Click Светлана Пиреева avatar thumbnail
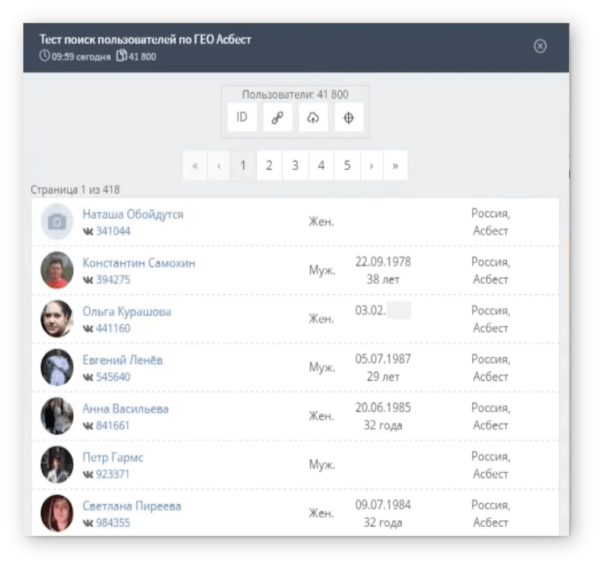Viewport: 600px width, 566px height. pyautogui.click(x=57, y=513)
